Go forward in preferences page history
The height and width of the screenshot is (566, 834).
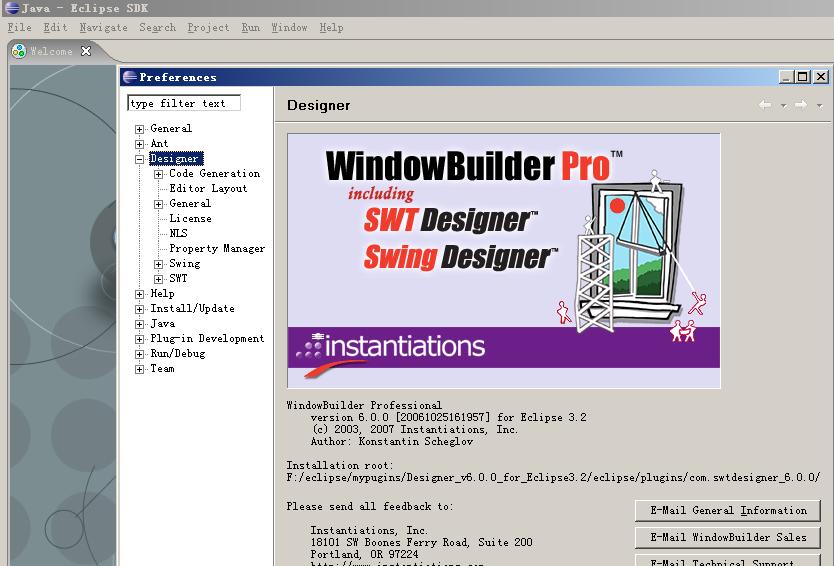pyautogui.click(x=801, y=105)
